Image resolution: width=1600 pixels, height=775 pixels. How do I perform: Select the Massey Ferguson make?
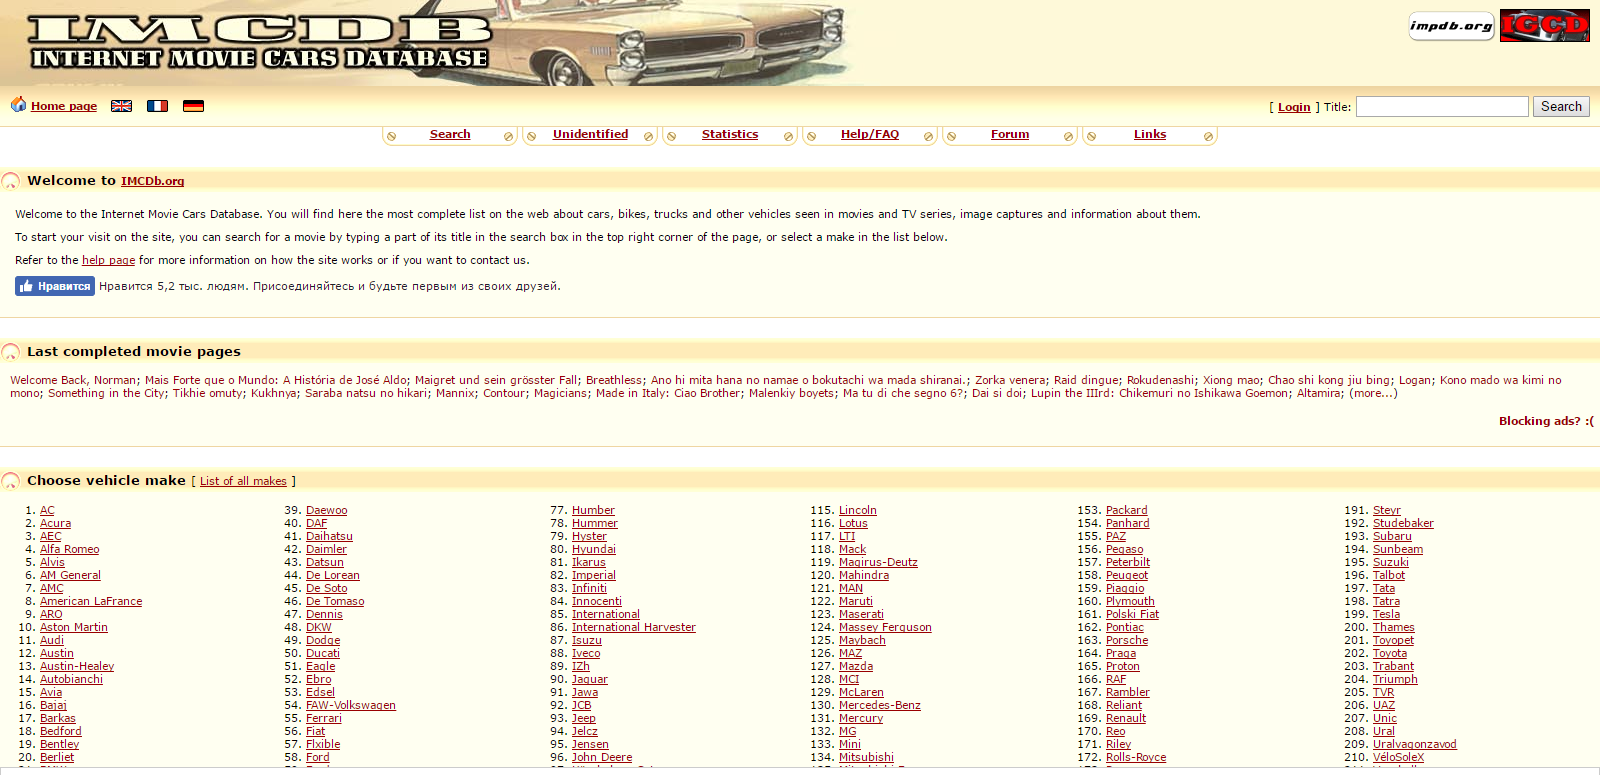(885, 627)
